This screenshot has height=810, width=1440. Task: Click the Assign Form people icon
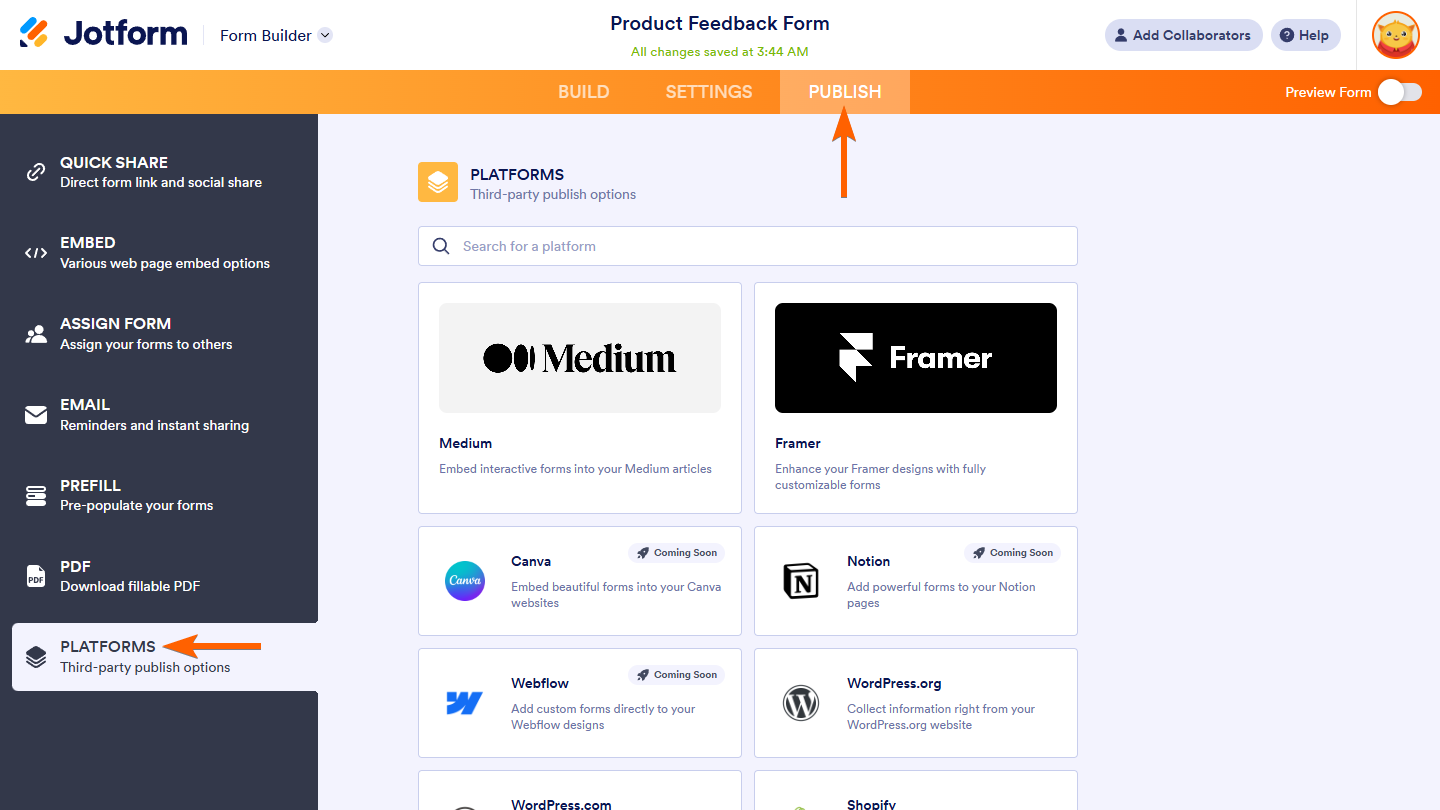[36, 334]
